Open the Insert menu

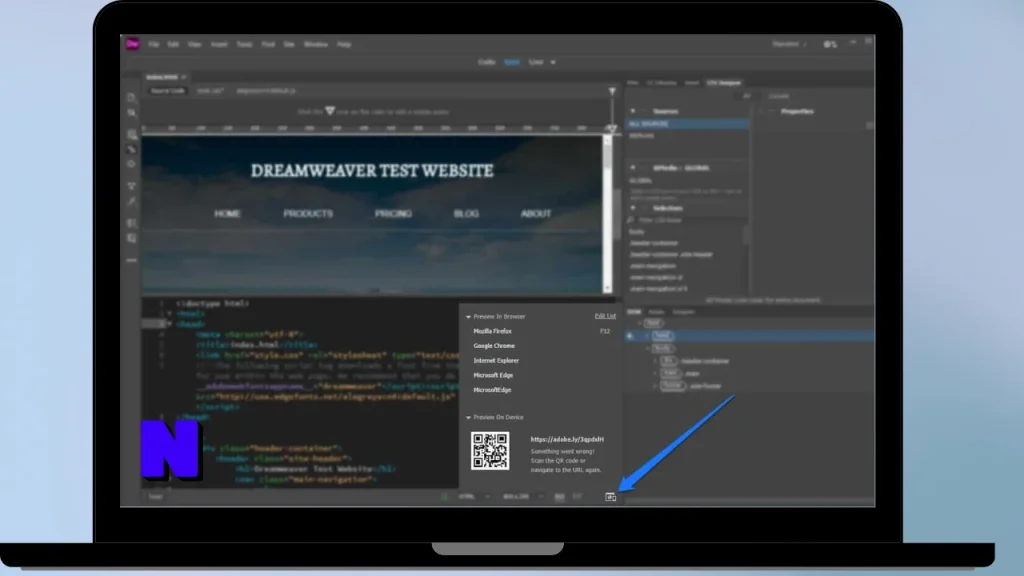(219, 44)
